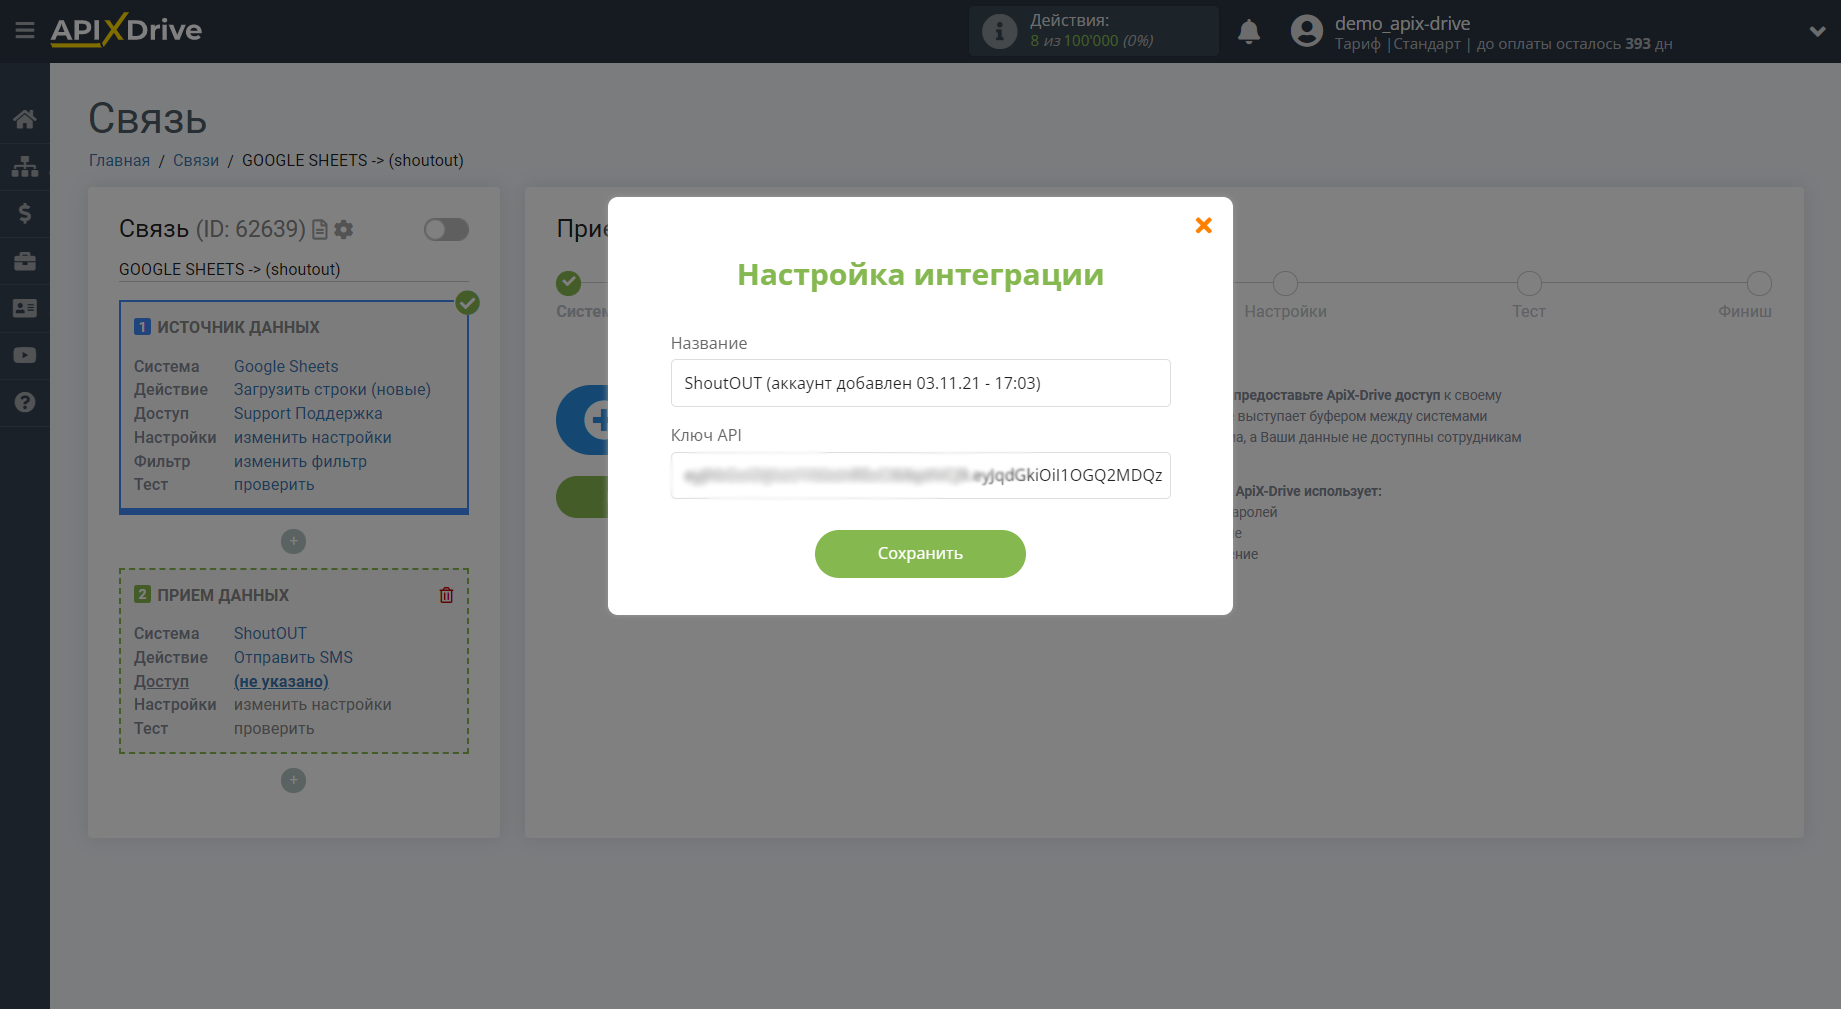Open the contact card sidebar icon
Viewport: 1841px width, 1009px height.
(25, 308)
